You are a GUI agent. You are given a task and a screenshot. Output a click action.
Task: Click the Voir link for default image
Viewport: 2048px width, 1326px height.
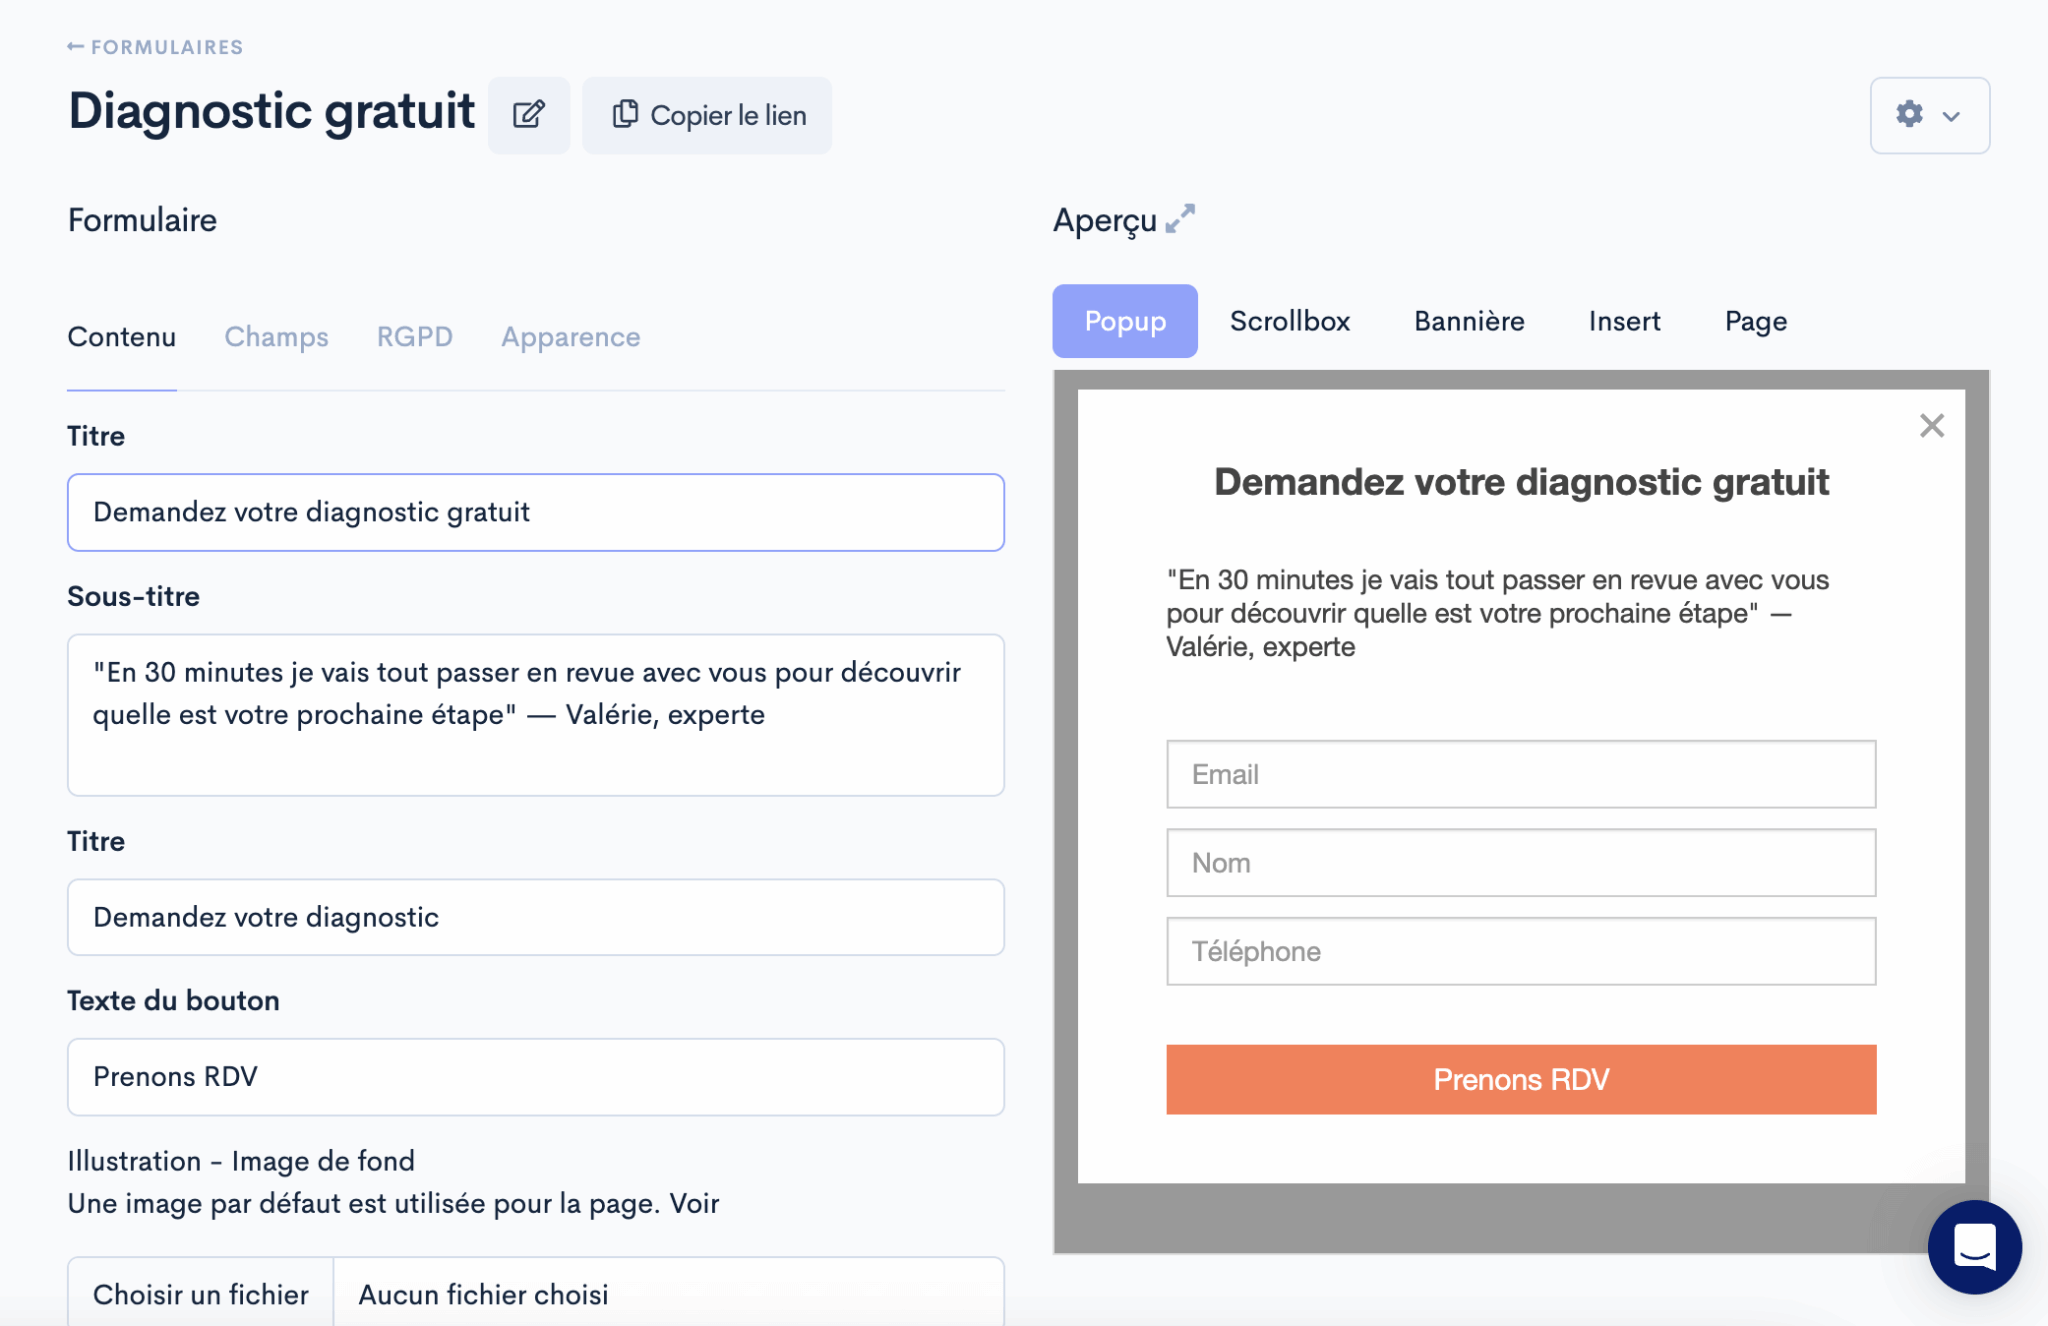[695, 1203]
